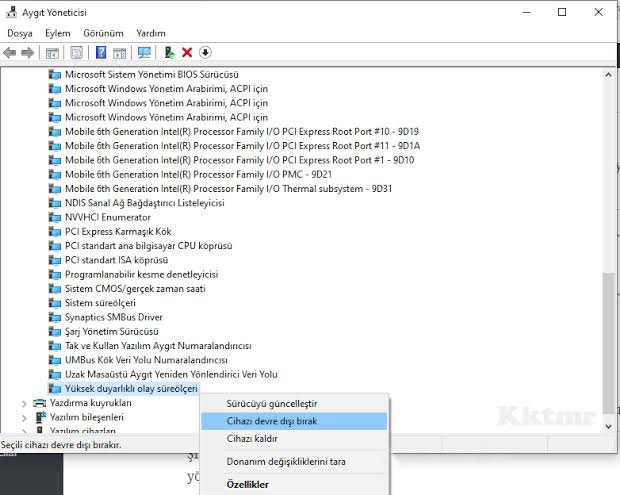
Task: Click icon beside Synaptics SMBus Driver
Action: [x=55, y=317]
